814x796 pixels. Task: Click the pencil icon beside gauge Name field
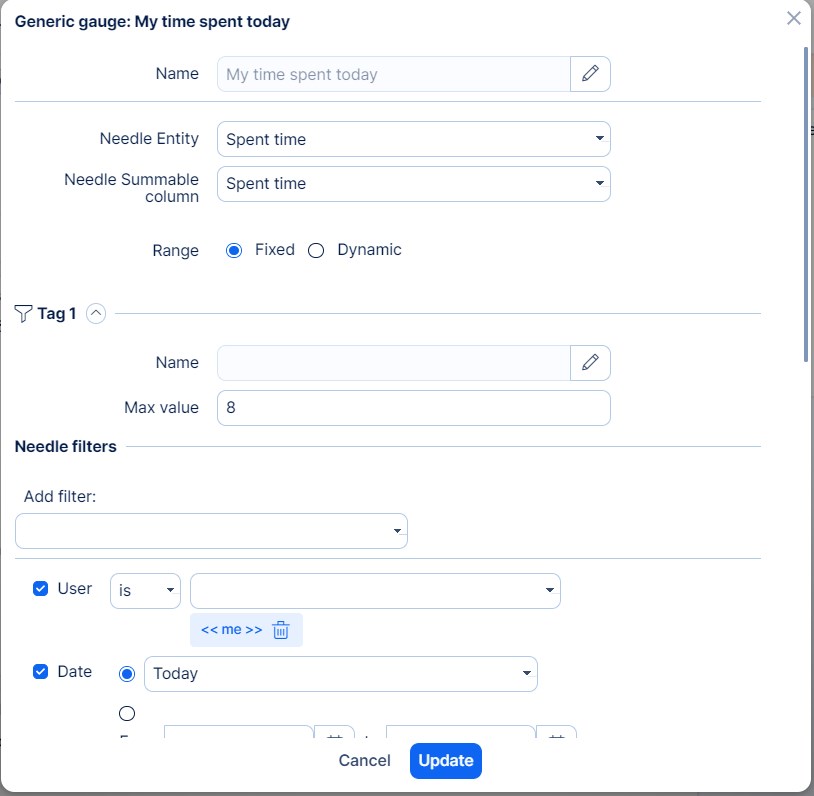(590, 74)
